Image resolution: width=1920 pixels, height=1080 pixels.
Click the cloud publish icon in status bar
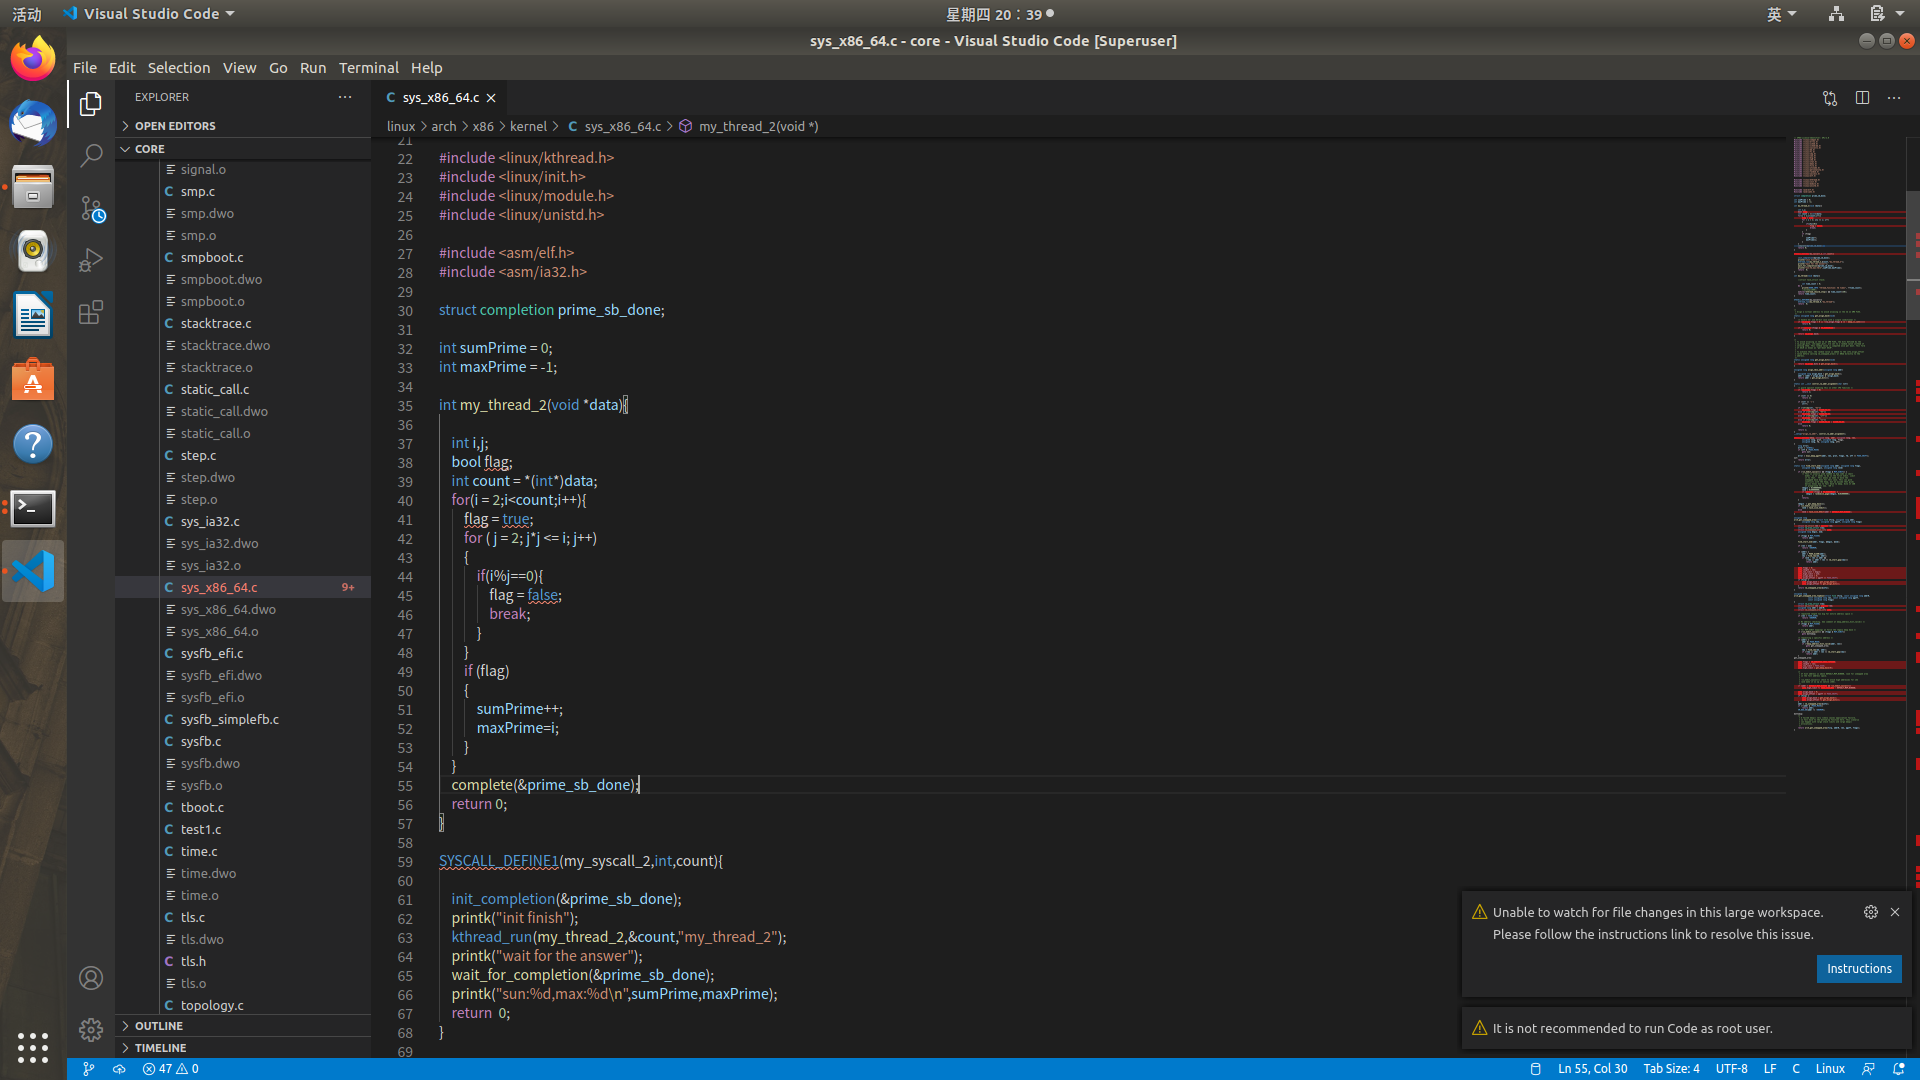[119, 1069]
